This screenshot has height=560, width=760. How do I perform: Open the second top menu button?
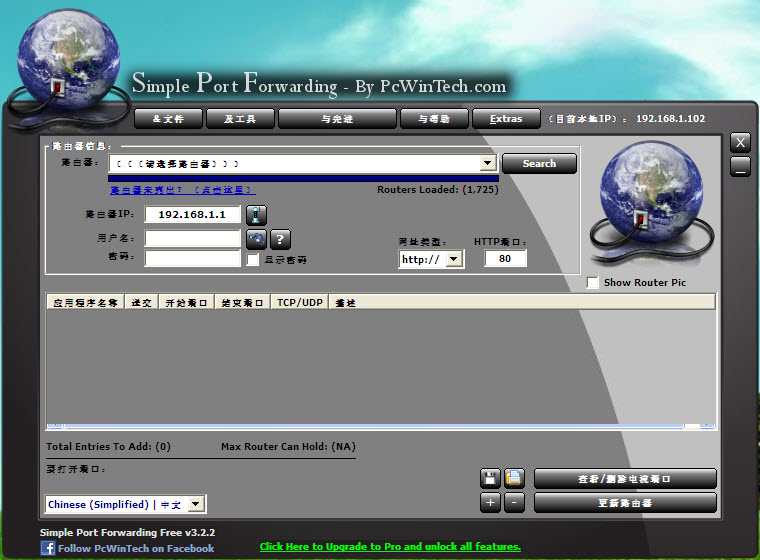tap(240, 119)
